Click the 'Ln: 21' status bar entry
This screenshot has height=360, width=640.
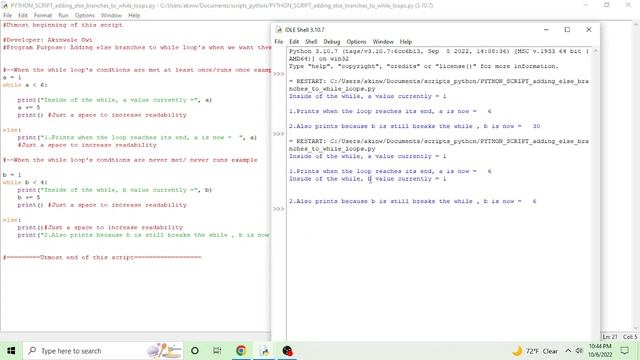point(610,337)
